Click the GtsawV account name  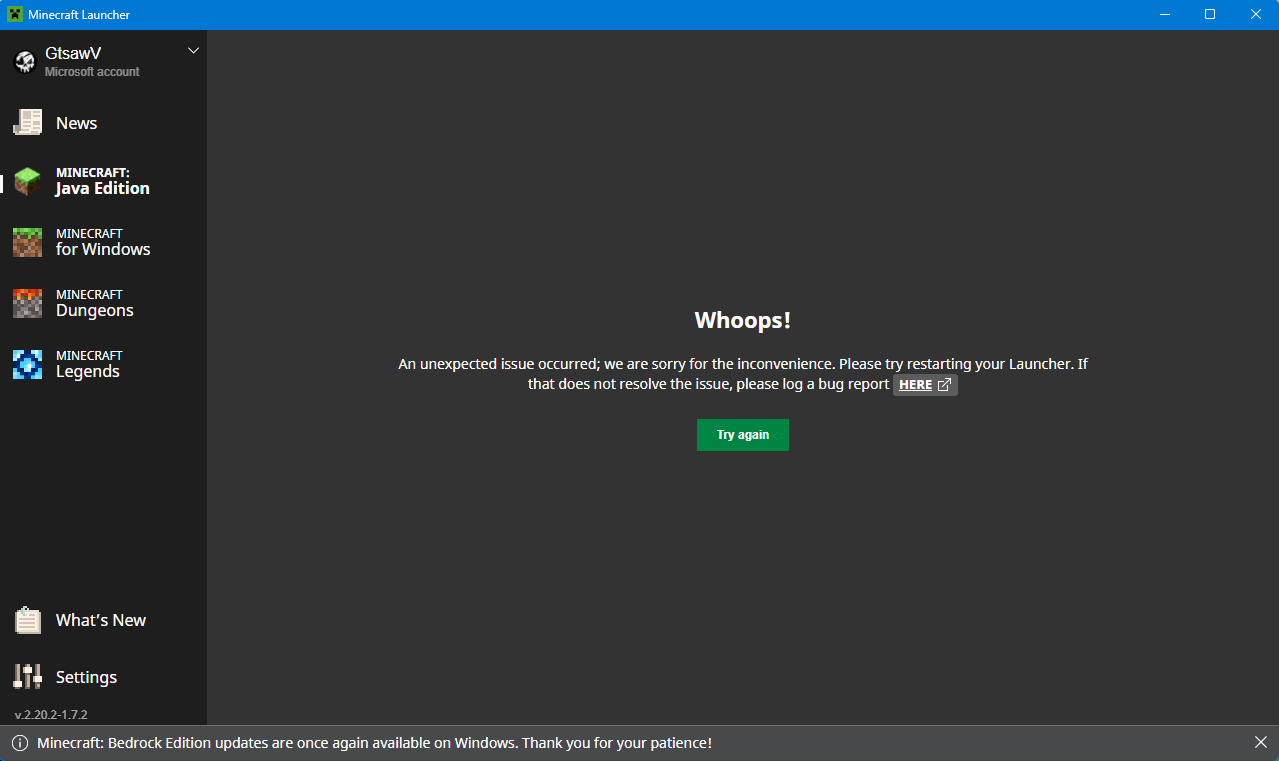[x=73, y=53]
